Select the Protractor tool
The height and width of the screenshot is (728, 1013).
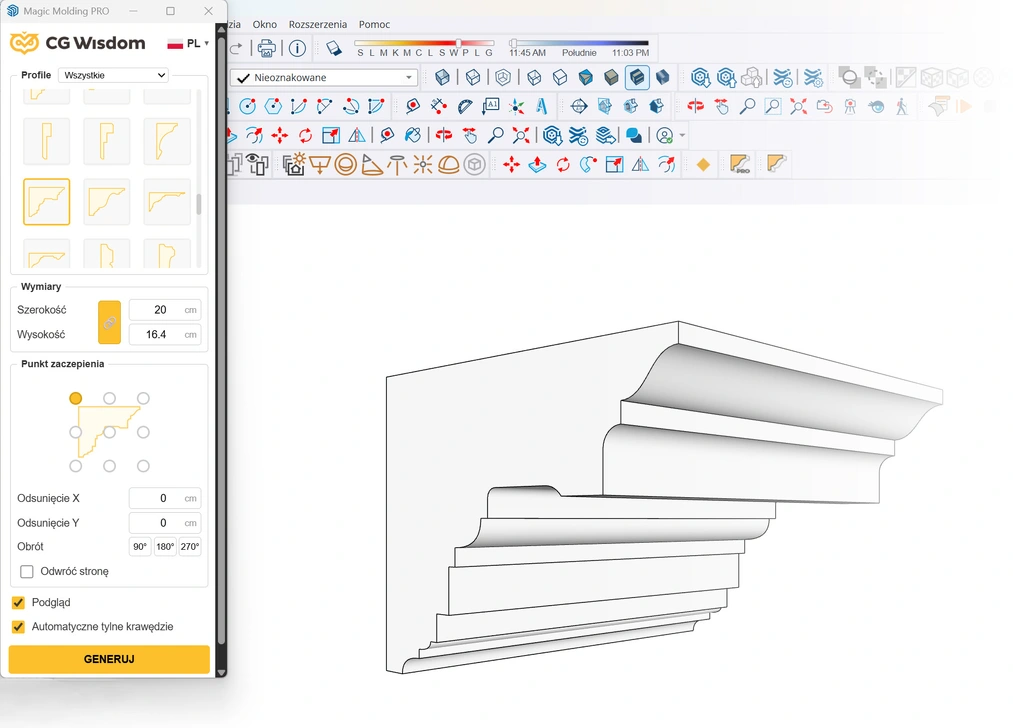[x=465, y=106]
